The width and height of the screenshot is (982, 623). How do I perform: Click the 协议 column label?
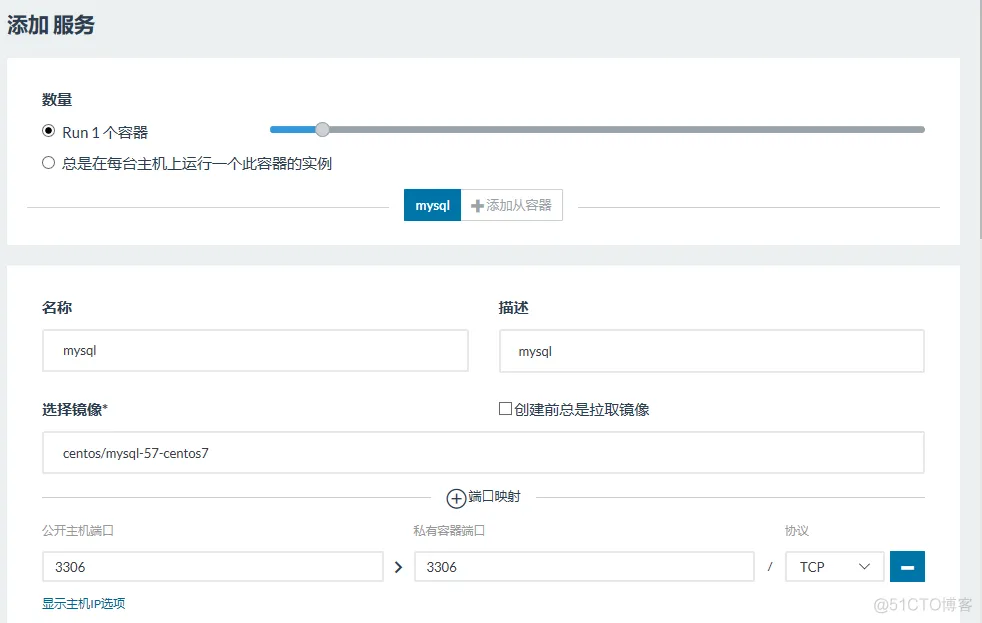click(x=797, y=531)
